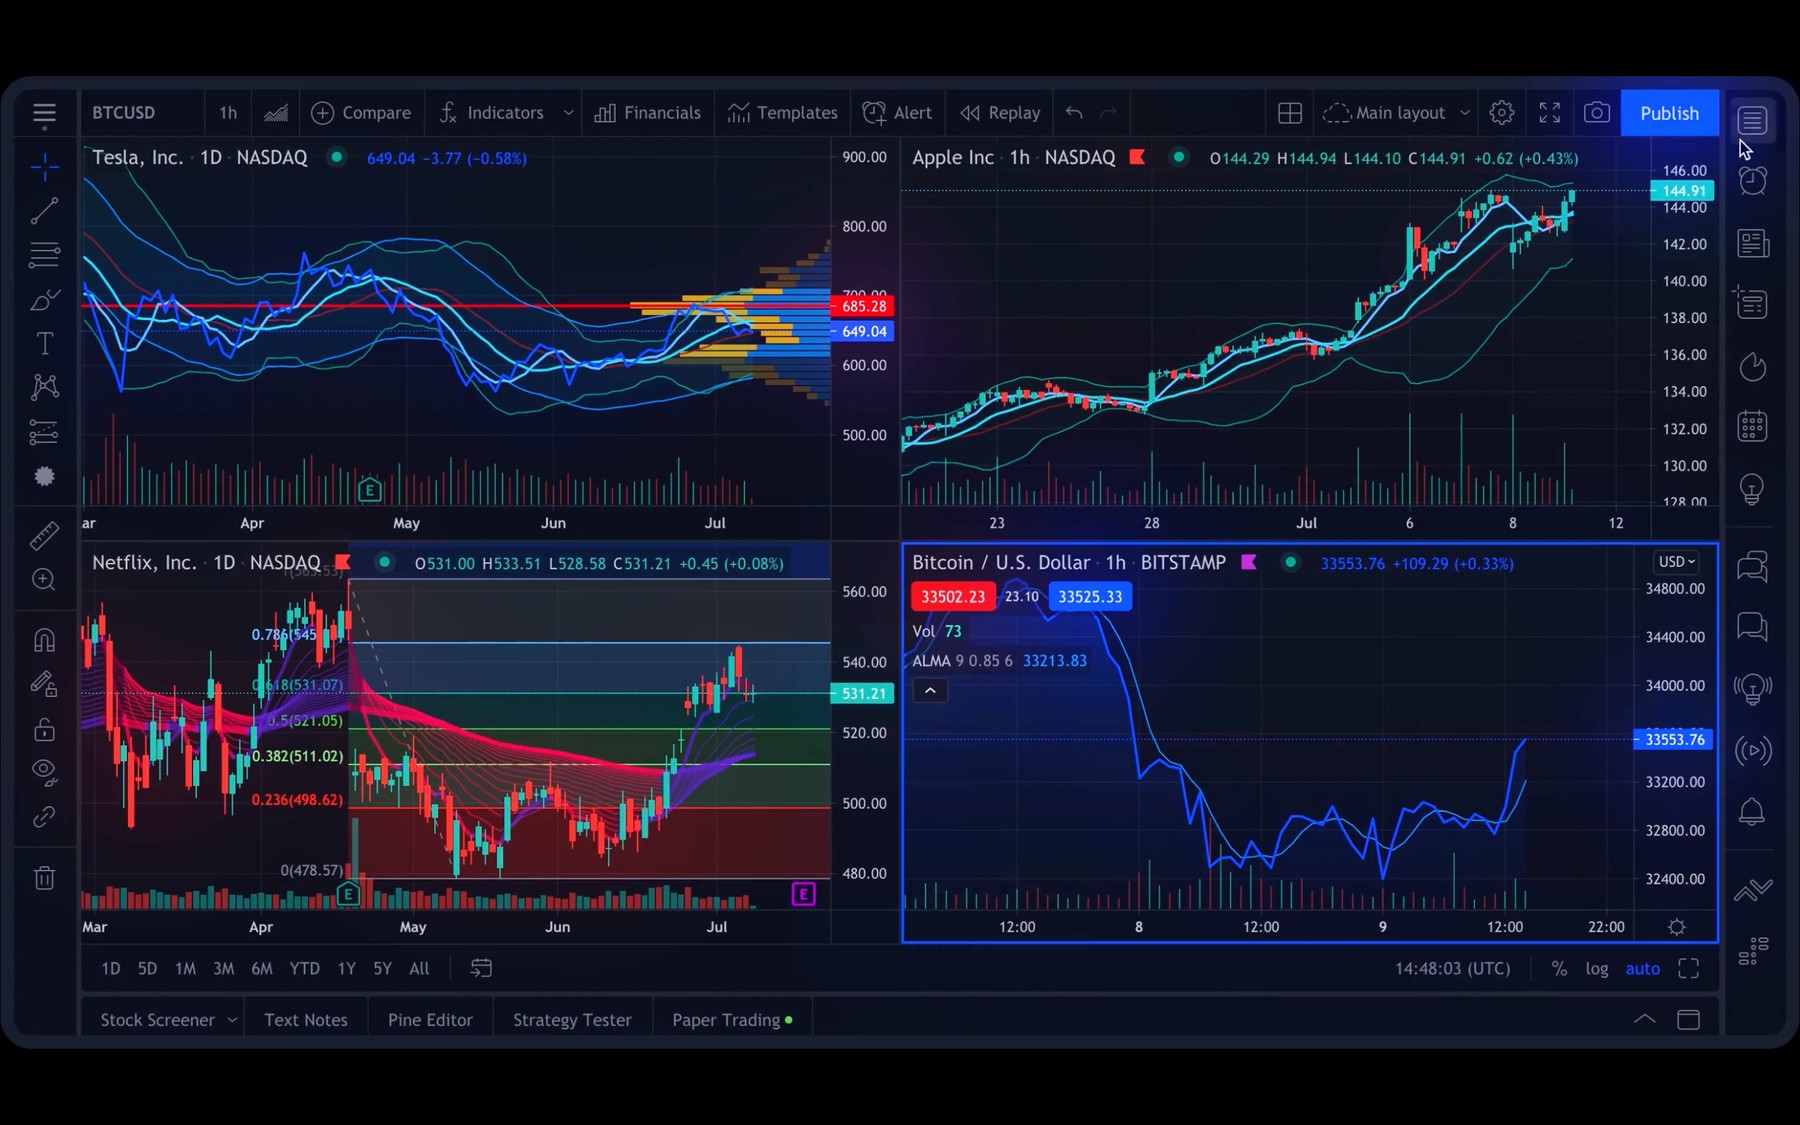Click the Publish button

(x=1669, y=113)
